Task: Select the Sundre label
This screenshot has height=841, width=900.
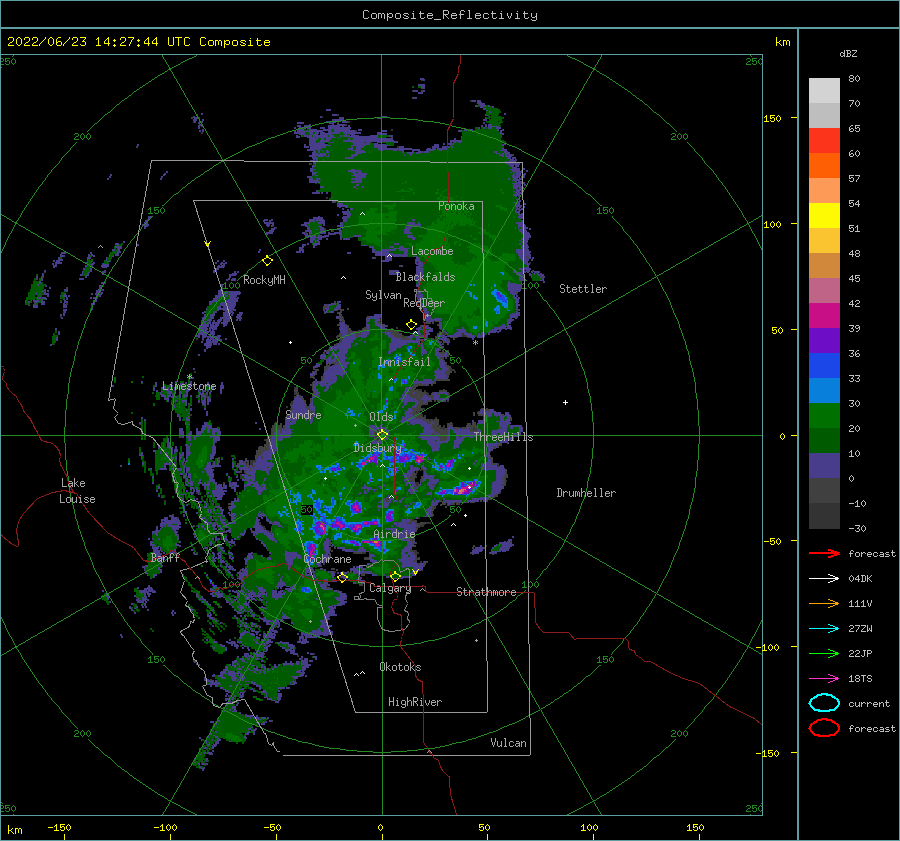Action: [x=303, y=414]
